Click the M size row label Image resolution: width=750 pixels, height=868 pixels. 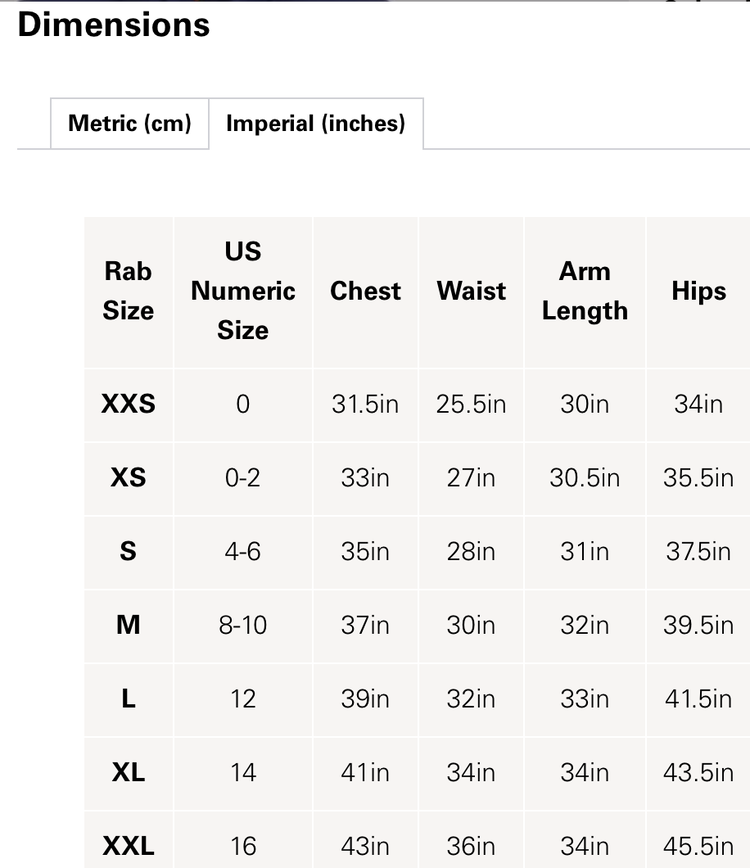pos(128,625)
